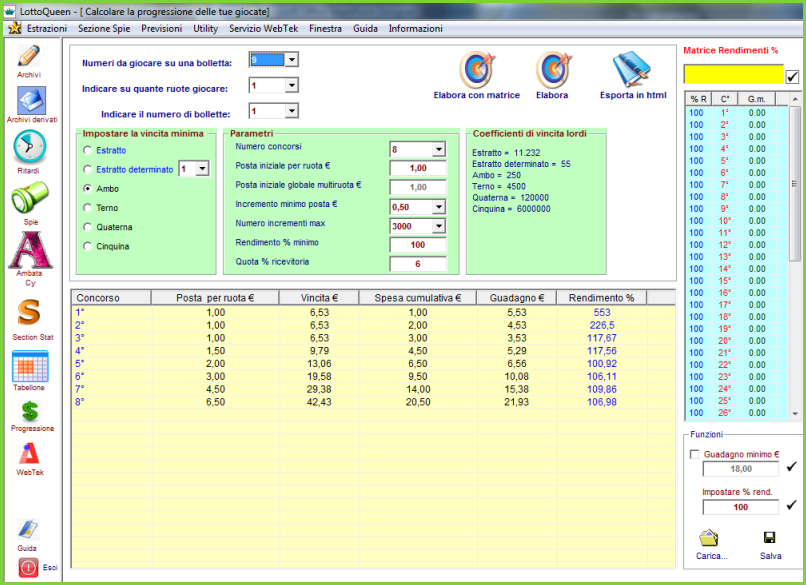Select the Estratto determinato radio button

[x=87, y=169]
